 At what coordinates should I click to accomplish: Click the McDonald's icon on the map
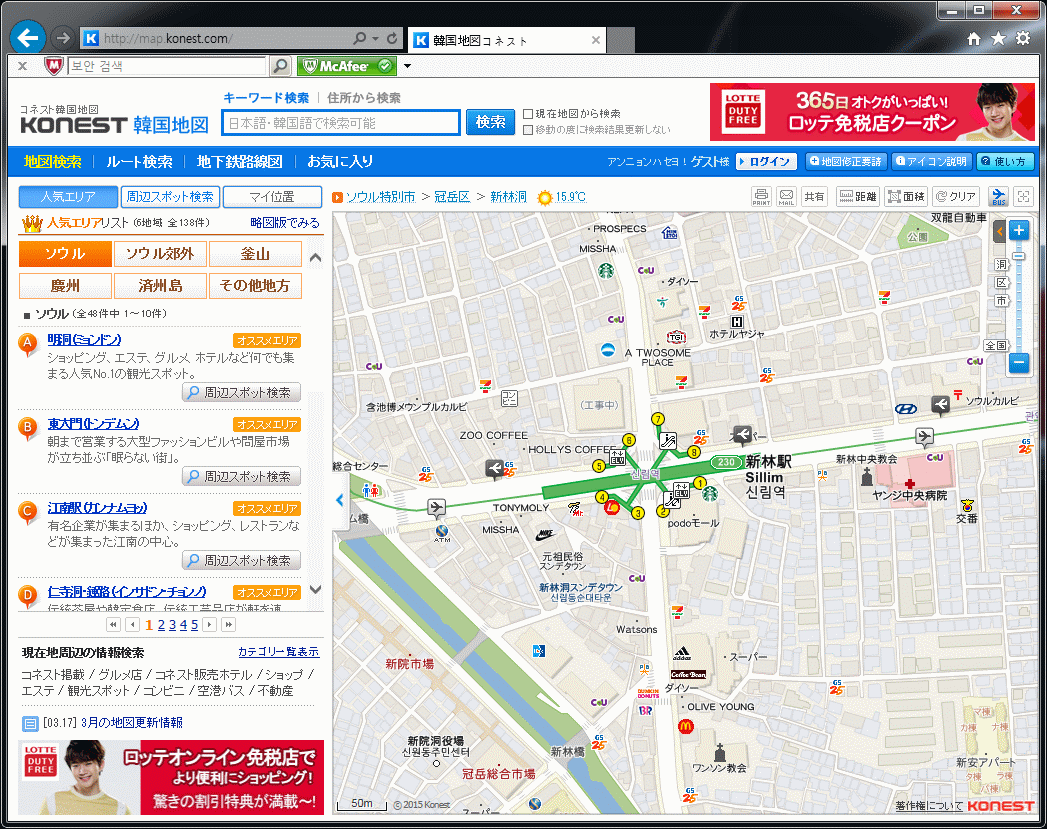(686, 726)
